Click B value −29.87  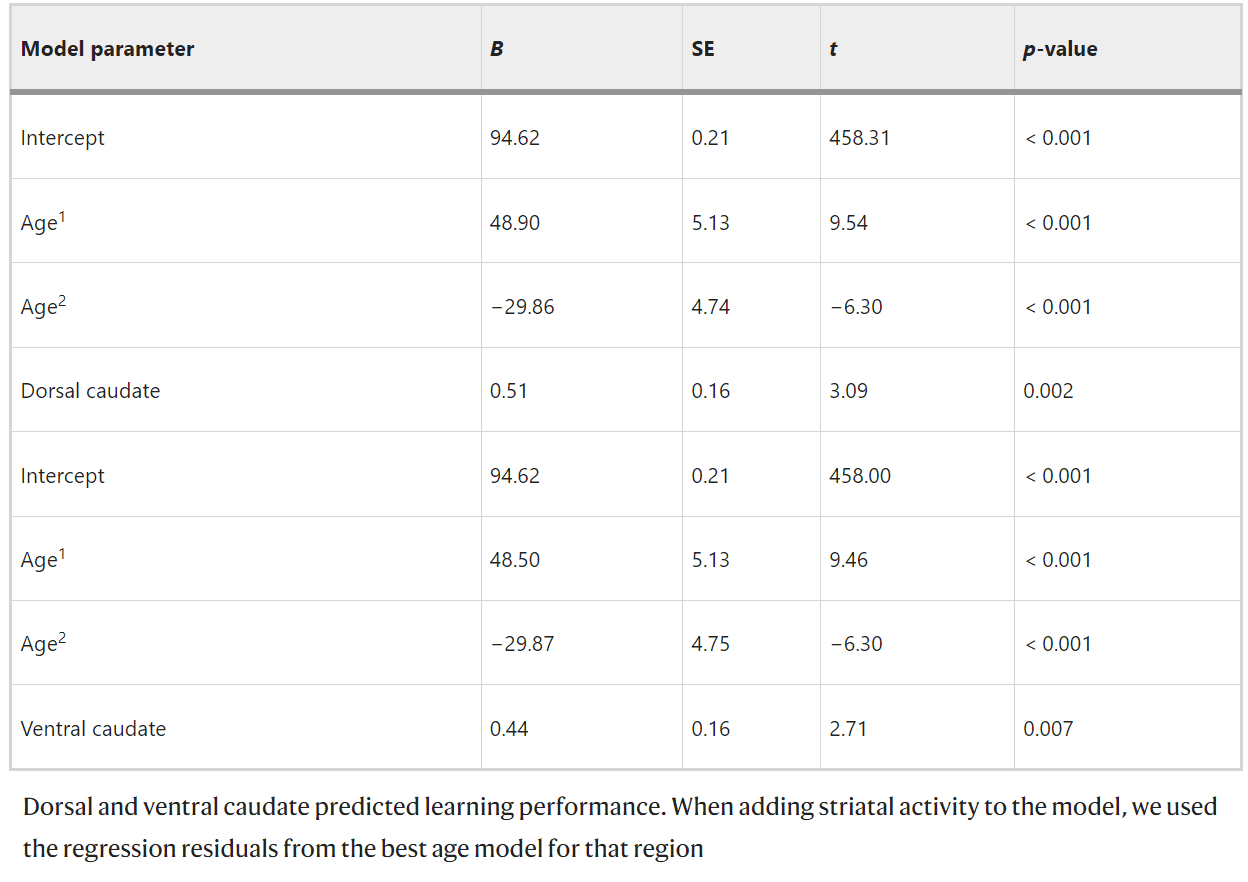point(522,644)
